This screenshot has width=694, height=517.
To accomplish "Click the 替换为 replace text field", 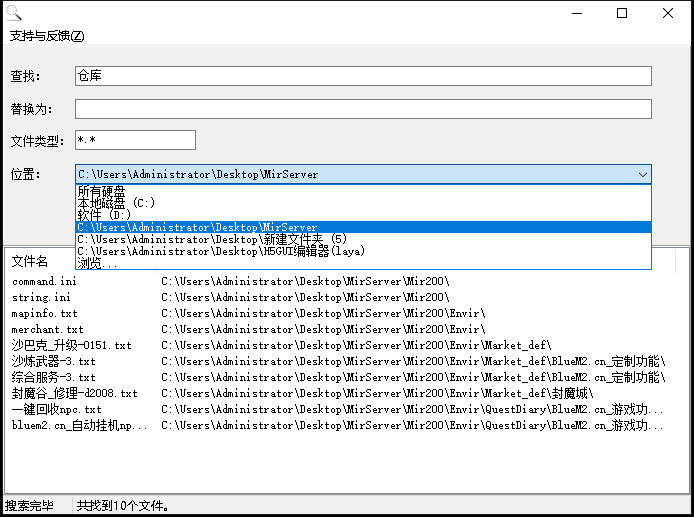I will 363,109.
